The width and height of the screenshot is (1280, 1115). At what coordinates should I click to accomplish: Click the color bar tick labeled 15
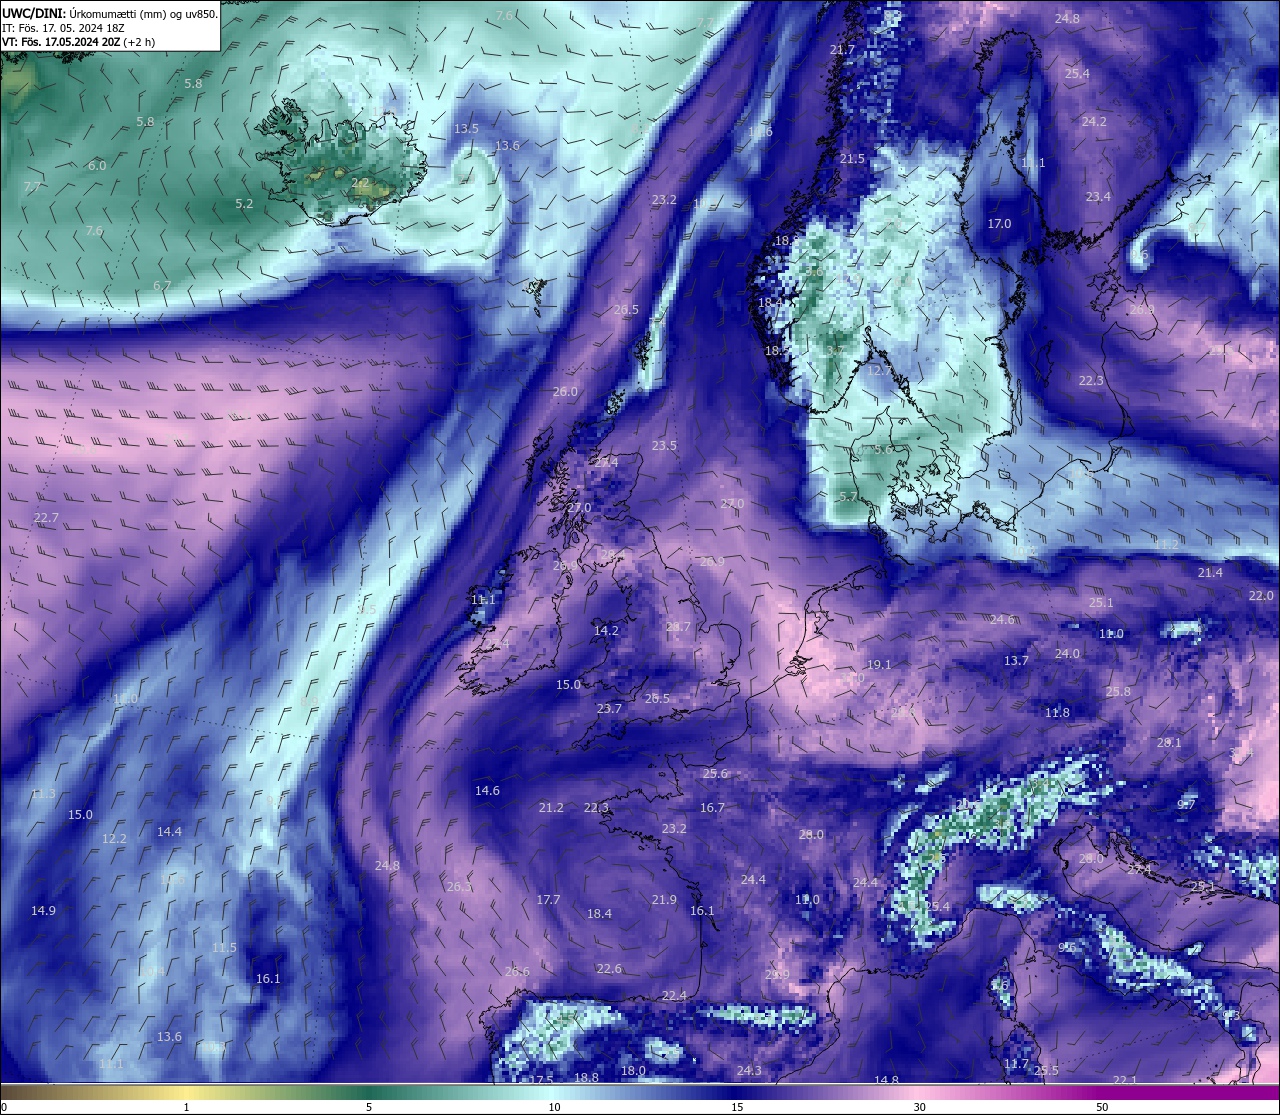point(736,1107)
